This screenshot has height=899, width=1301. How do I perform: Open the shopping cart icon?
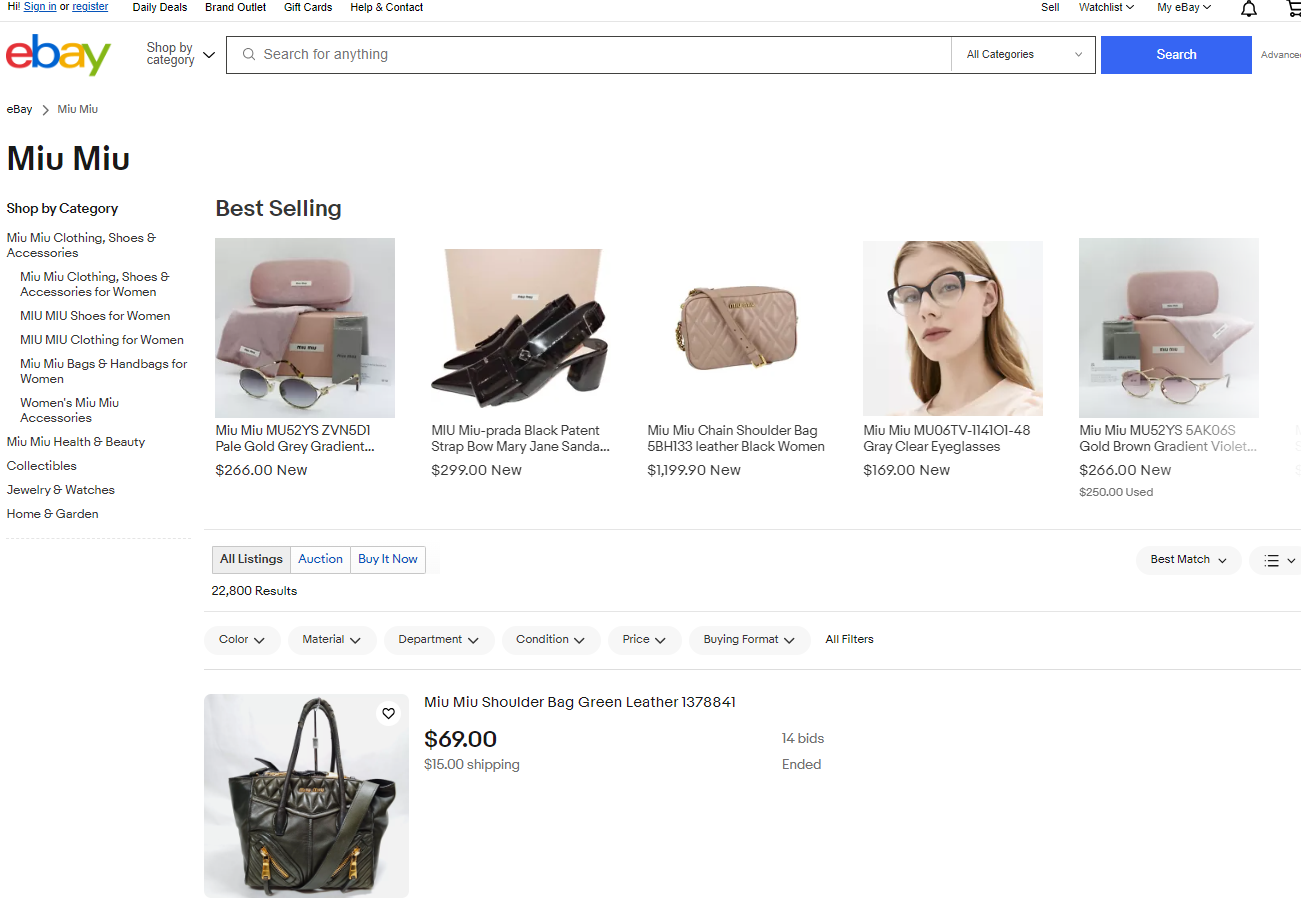(x=1293, y=8)
